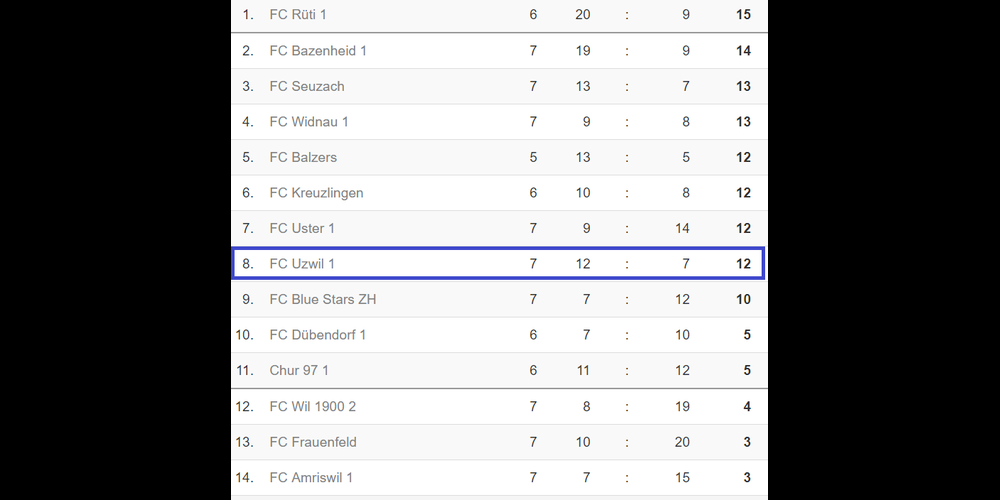Viewport: 1000px width, 500px height.
Task: Click the highlighted FC Uzwil 1 name
Action: coord(302,264)
